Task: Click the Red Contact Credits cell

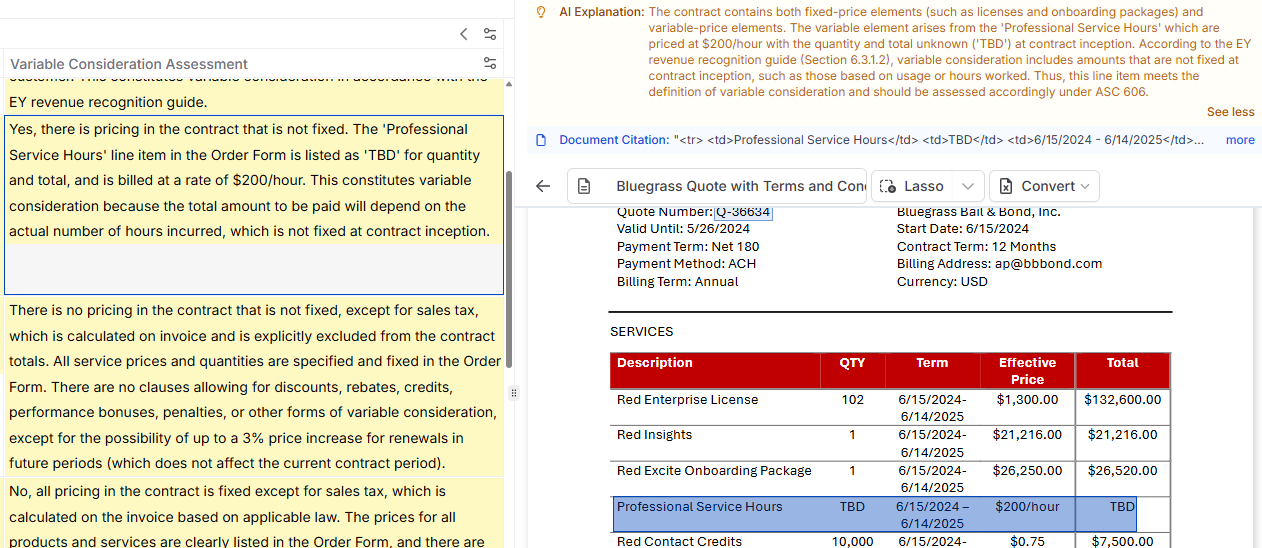Action: coord(715,541)
